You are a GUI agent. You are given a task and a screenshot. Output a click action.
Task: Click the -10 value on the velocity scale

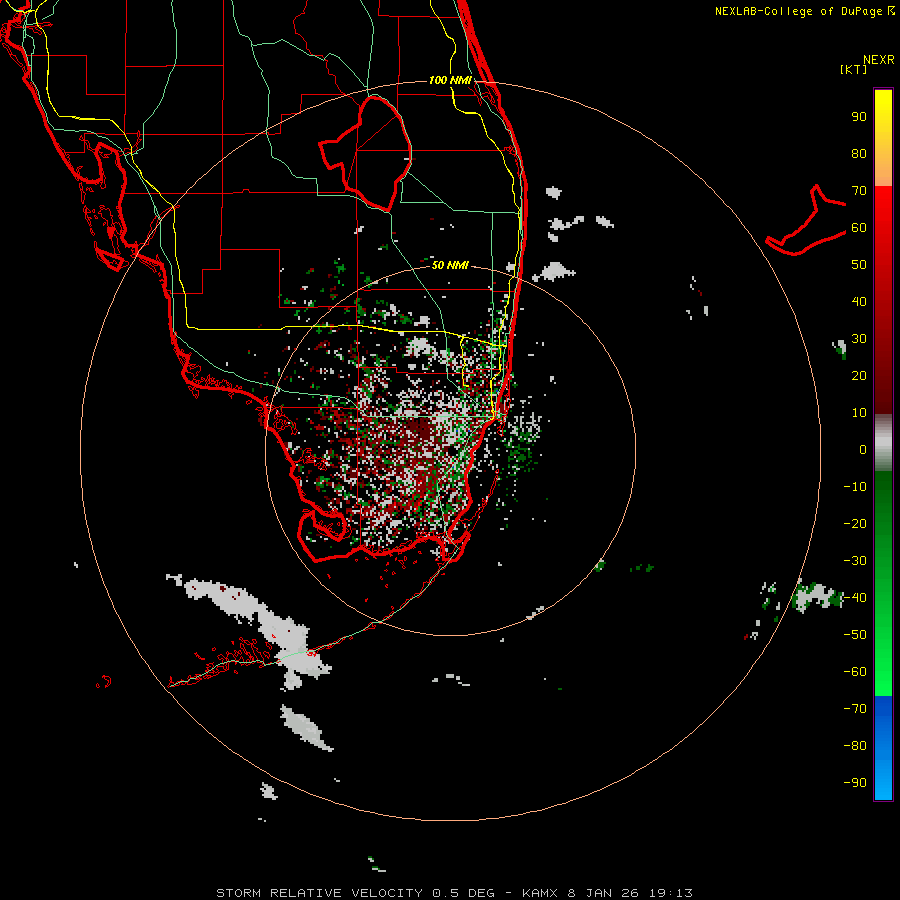point(855,487)
